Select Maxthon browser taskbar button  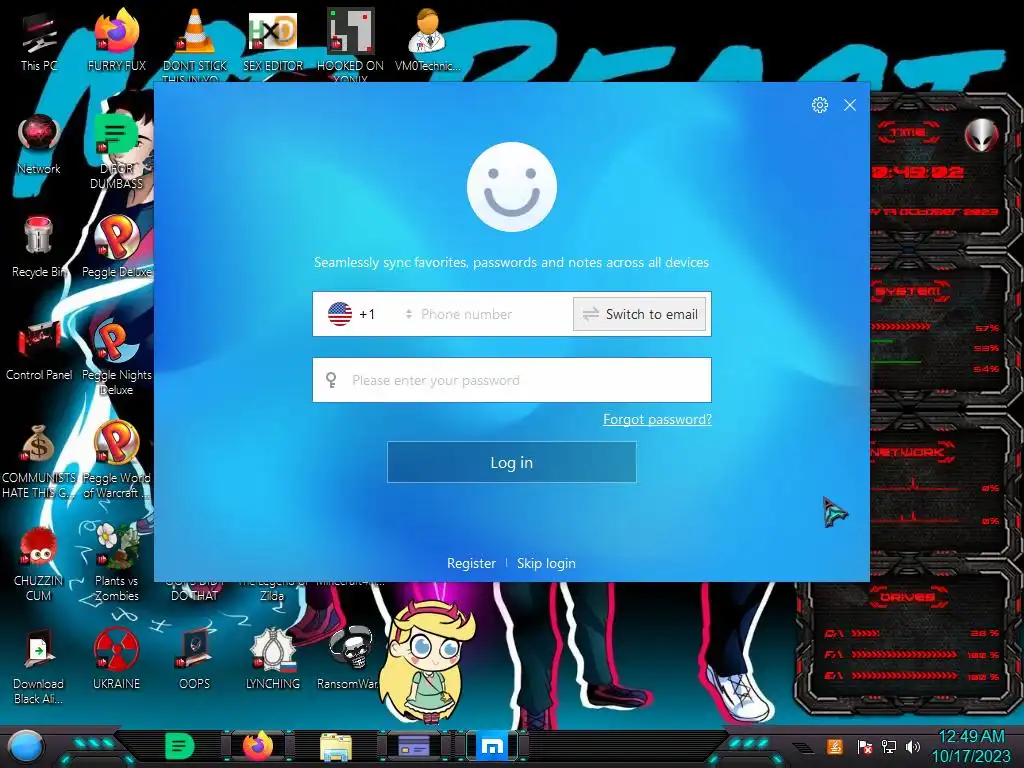click(492, 746)
